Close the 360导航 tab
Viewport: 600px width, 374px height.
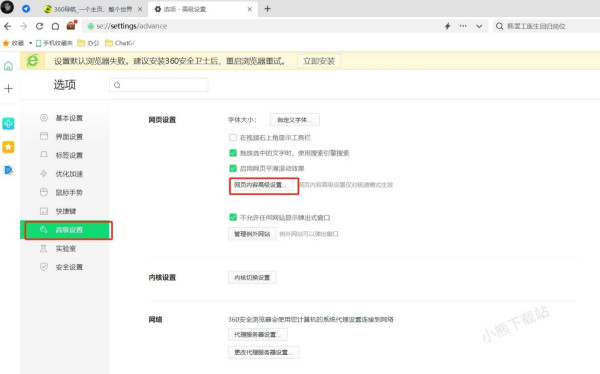pos(140,9)
